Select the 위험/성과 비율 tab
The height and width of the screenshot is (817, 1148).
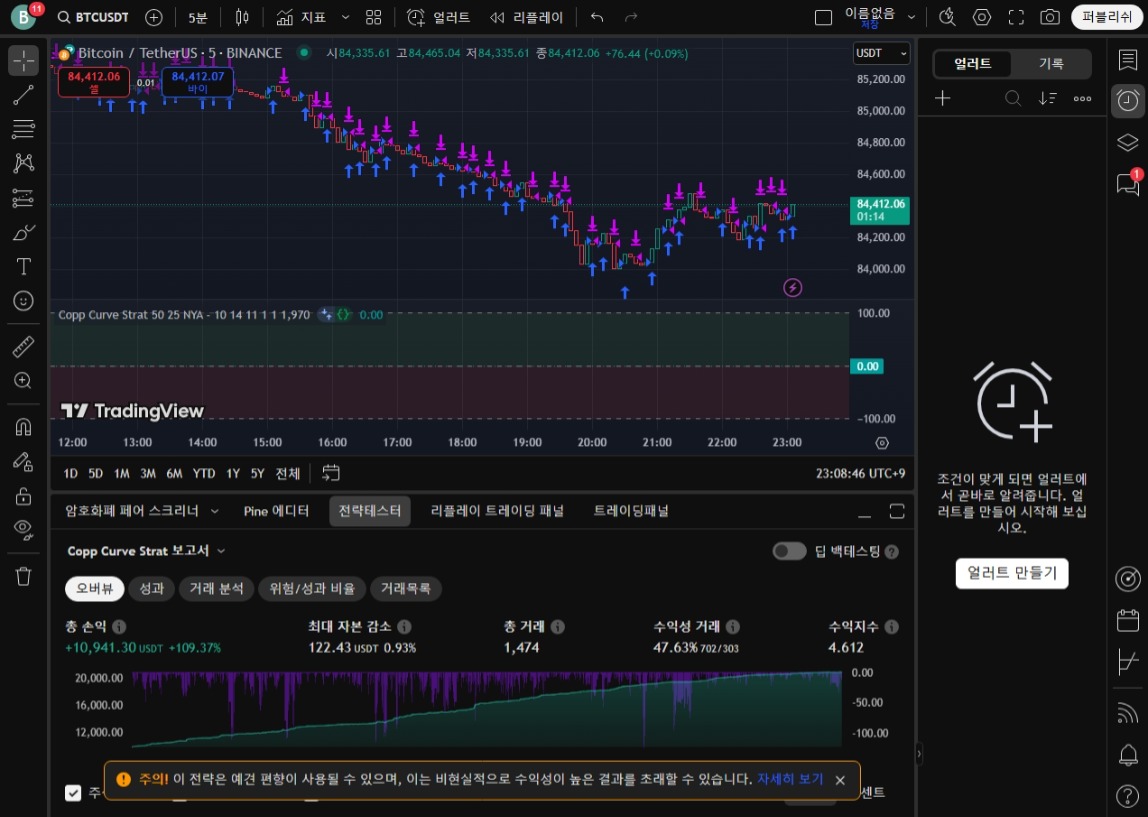pos(312,589)
